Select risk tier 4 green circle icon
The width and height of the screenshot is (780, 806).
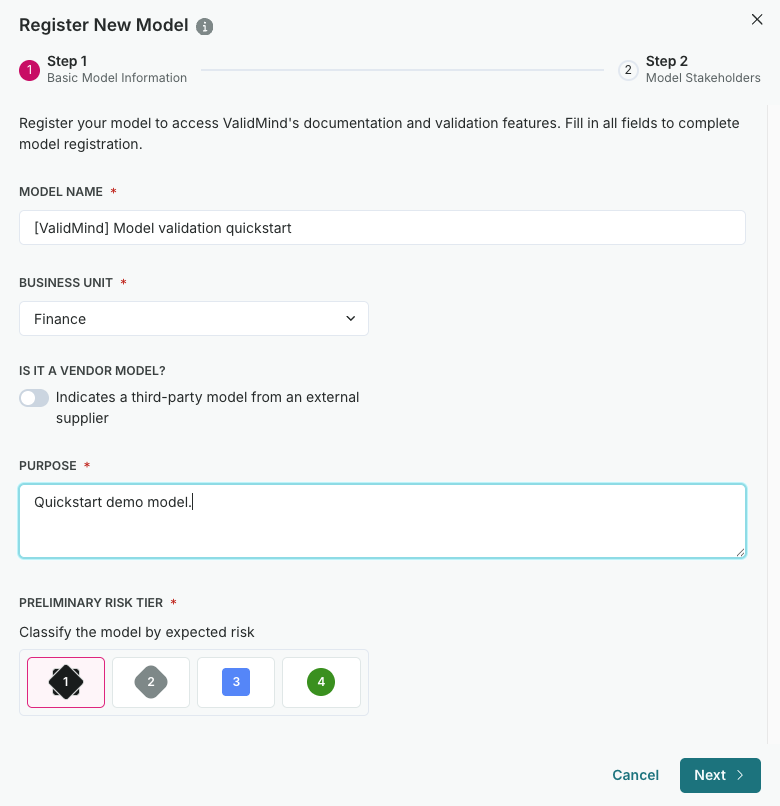321,682
